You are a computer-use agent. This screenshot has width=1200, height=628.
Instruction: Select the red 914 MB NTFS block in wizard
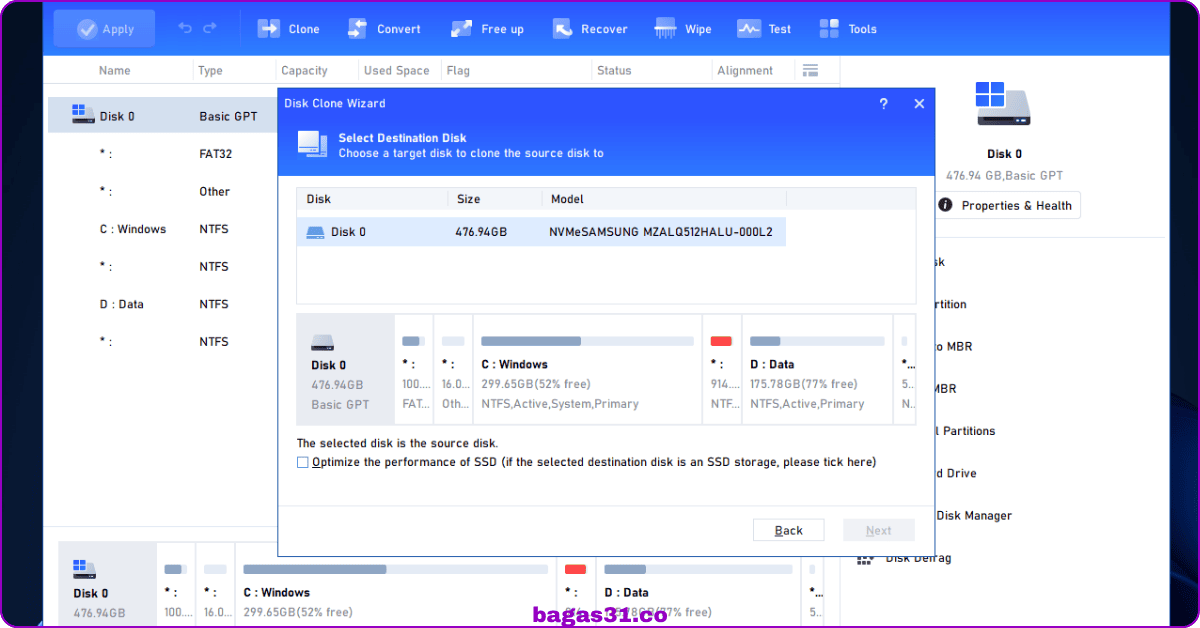[722, 370]
